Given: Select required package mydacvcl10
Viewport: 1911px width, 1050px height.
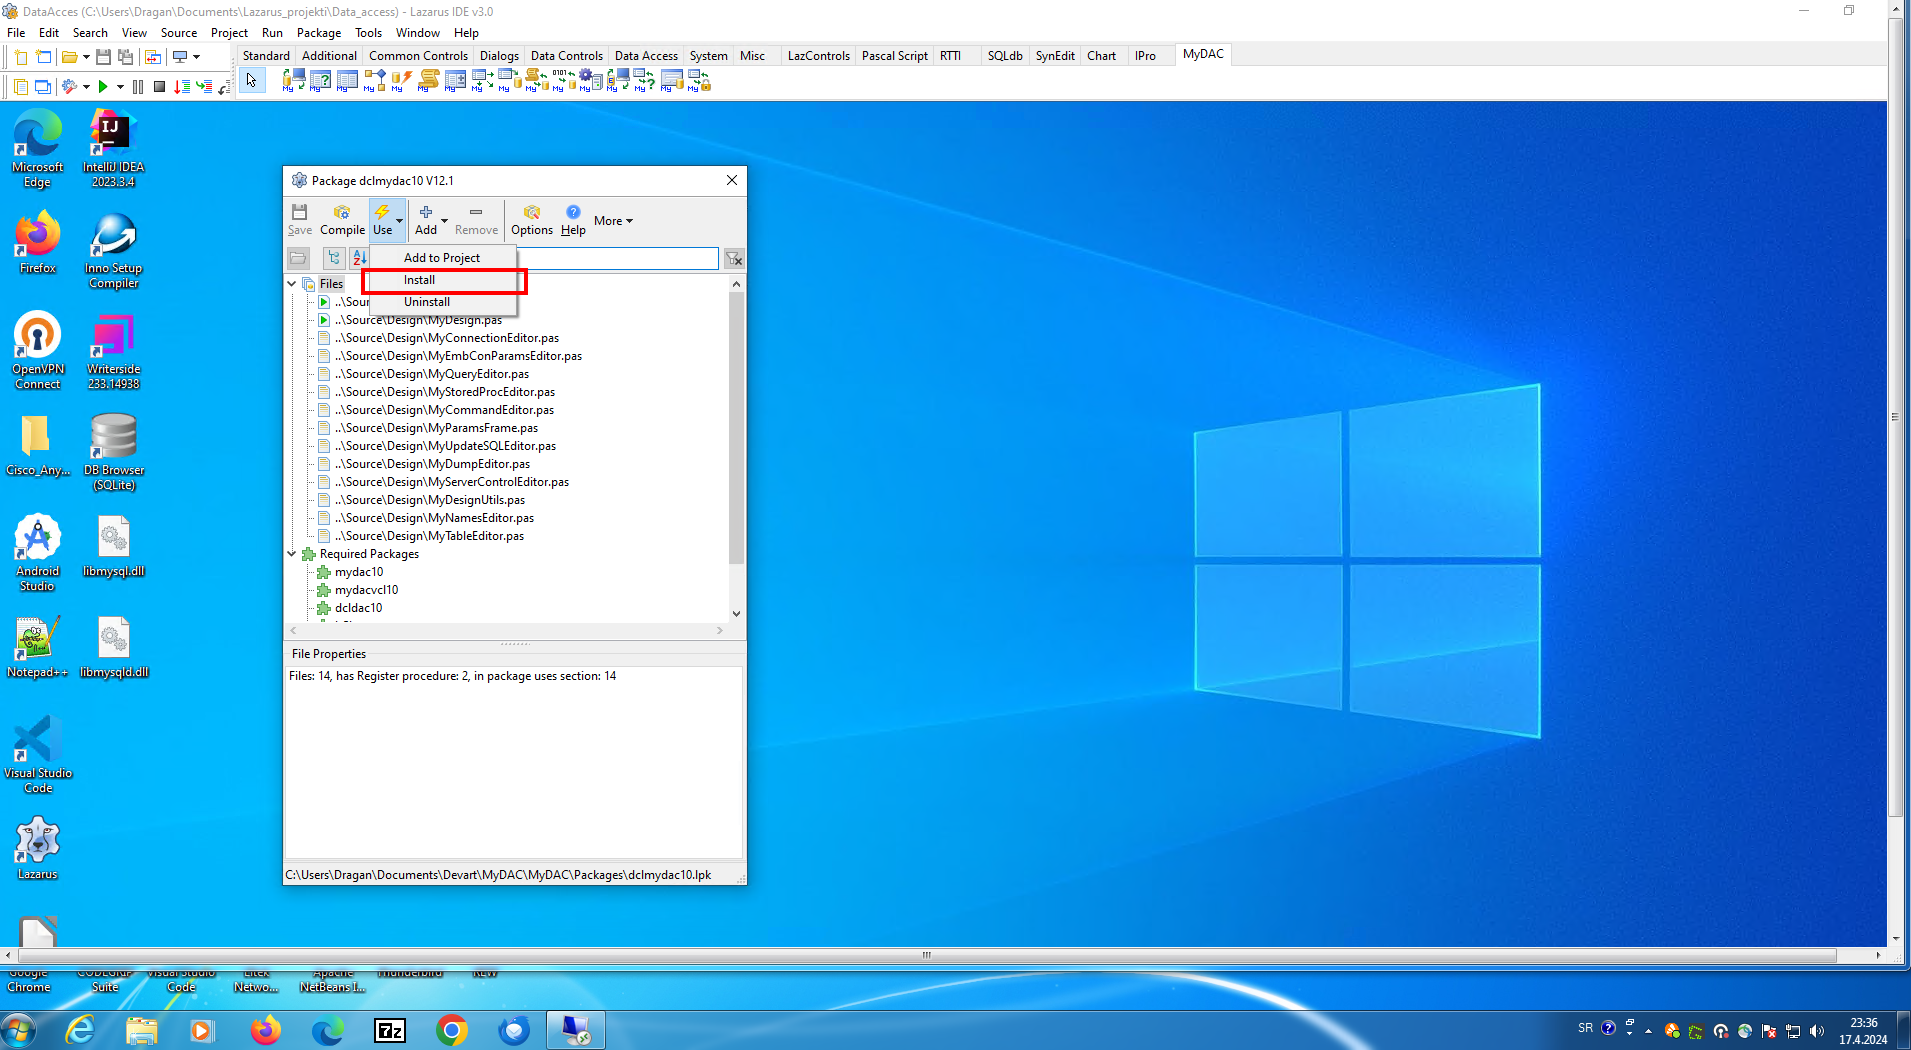Looking at the screenshot, I should point(366,590).
